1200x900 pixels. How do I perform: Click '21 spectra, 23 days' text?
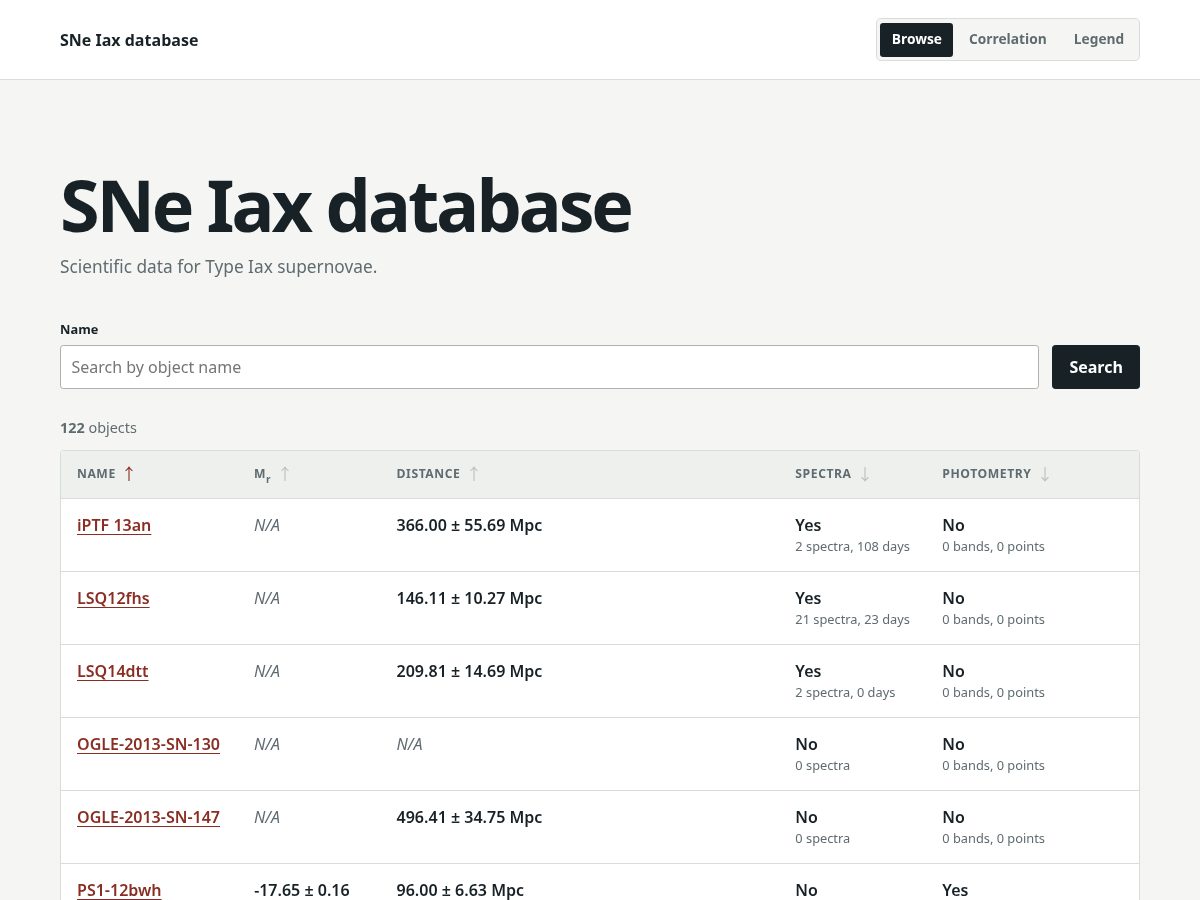point(852,620)
